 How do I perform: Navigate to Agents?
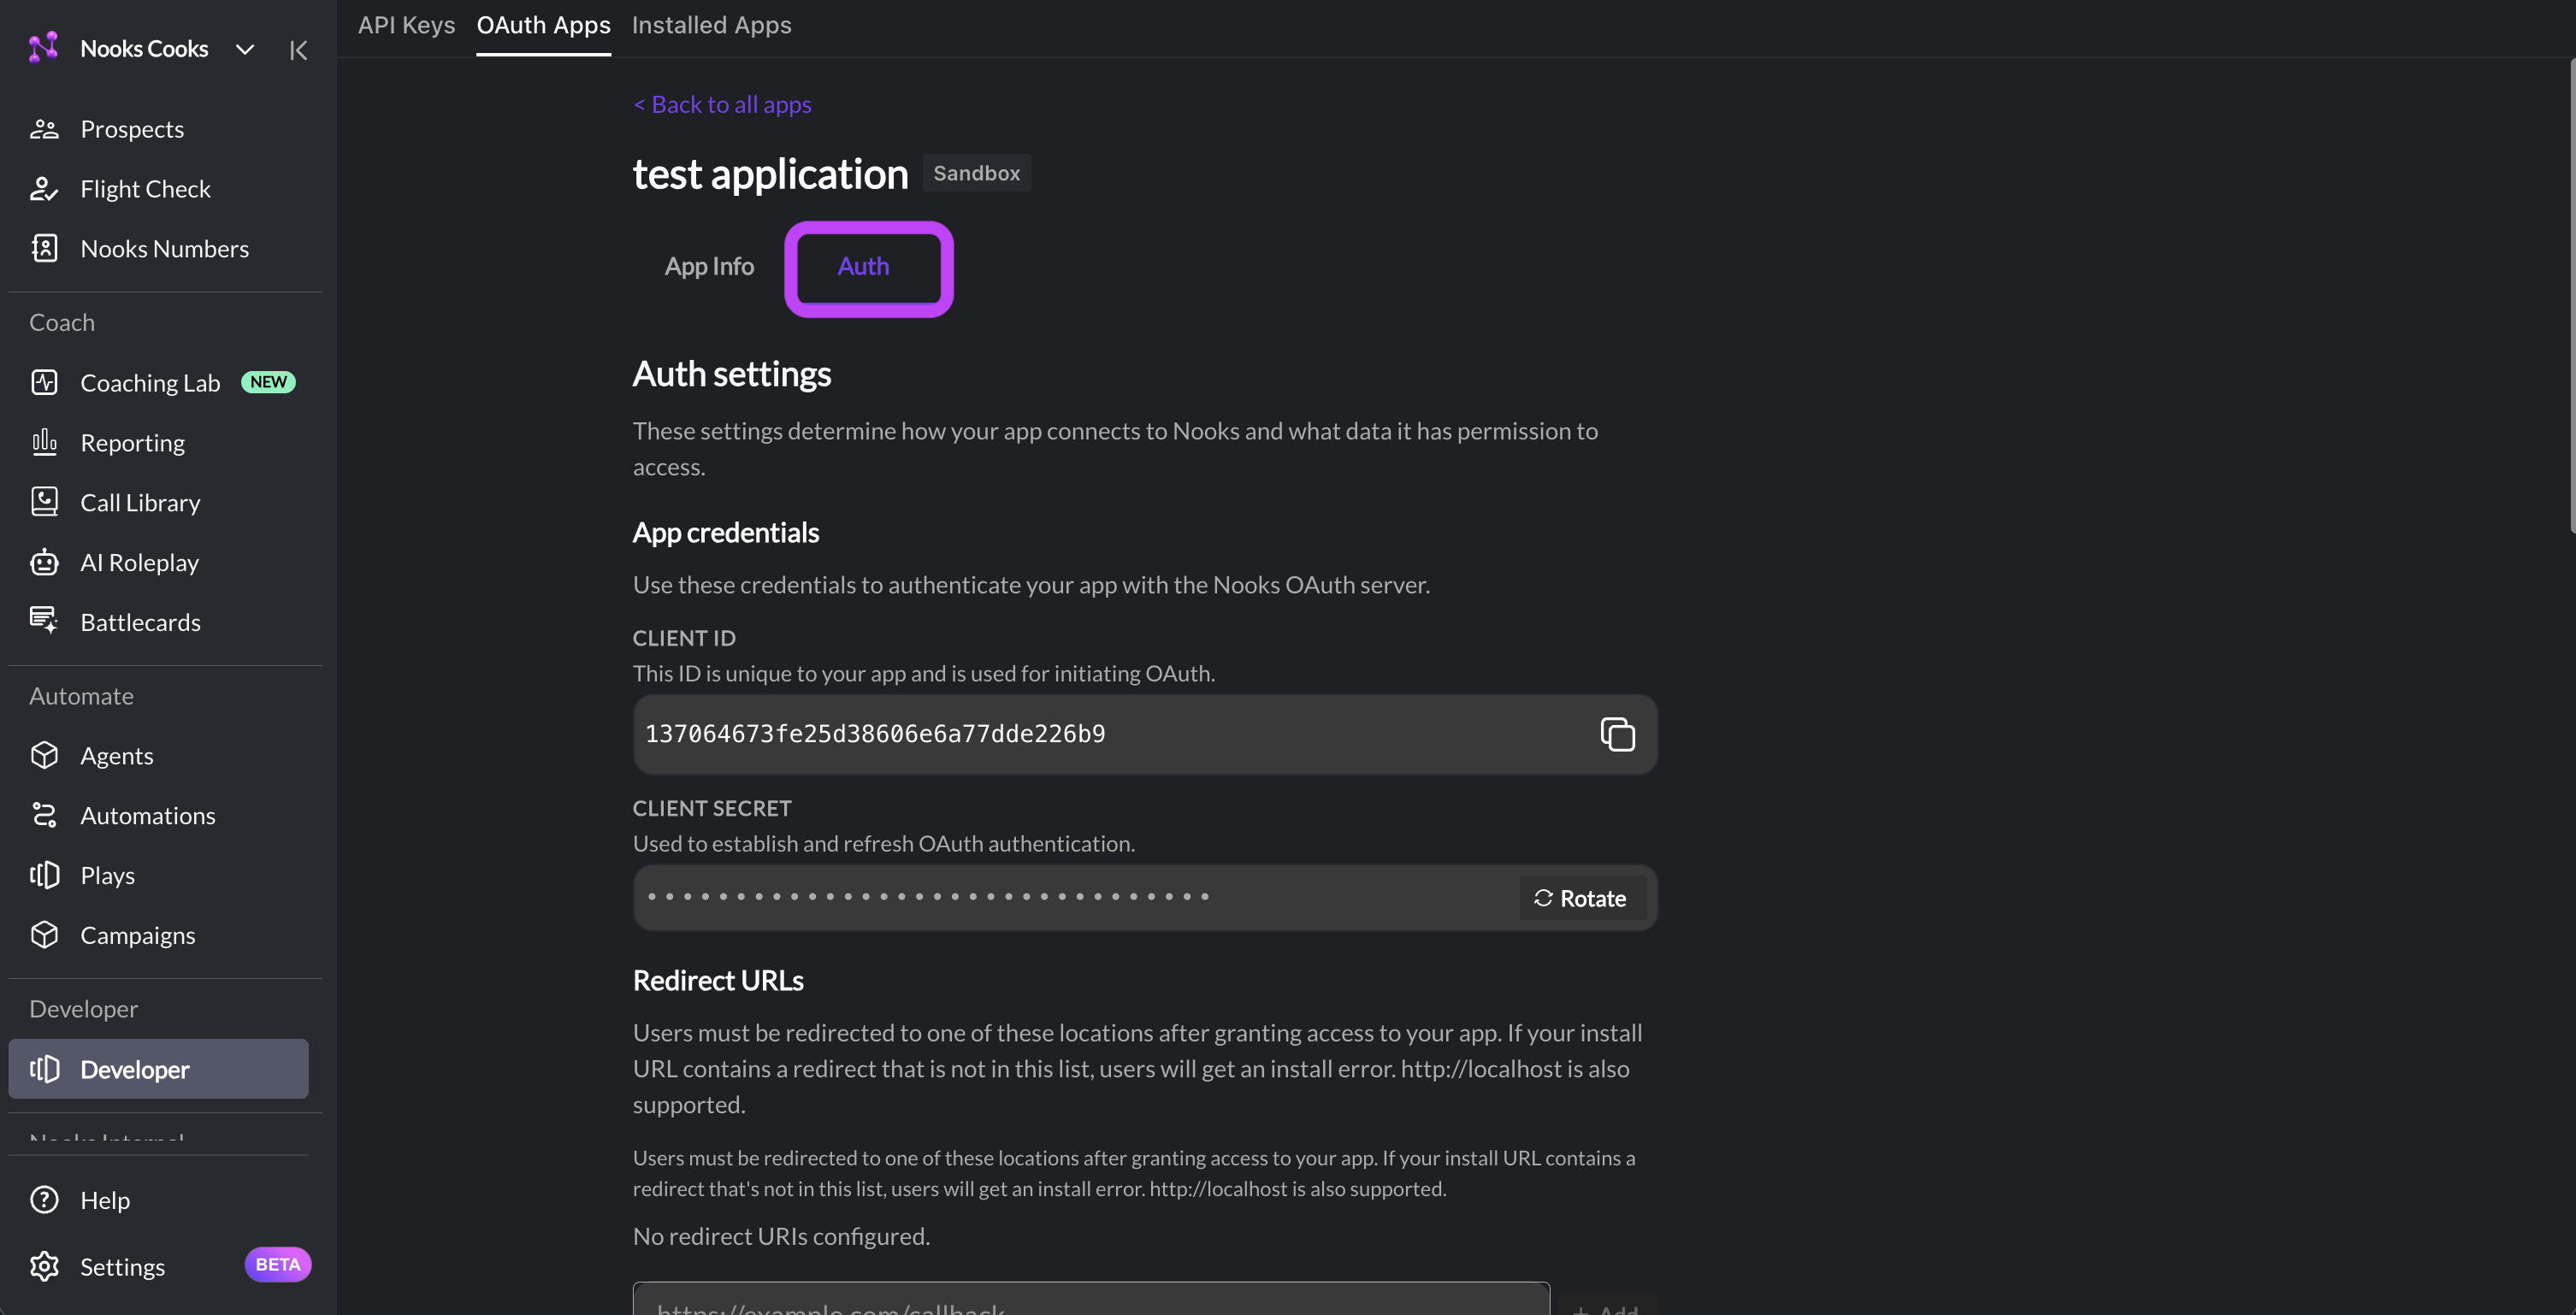coord(116,755)
